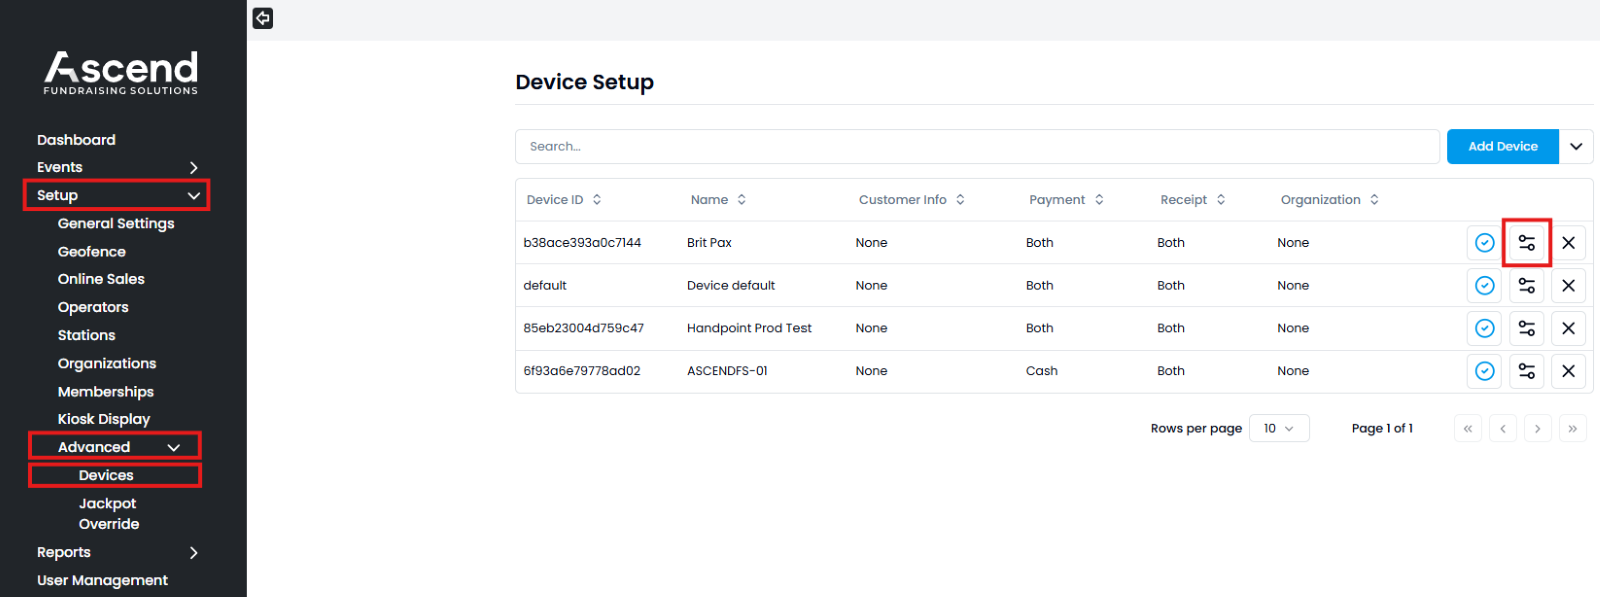Viewport: 1600px width, 597px height.
Task: Click the device Search field
Action: pos(976,147)
